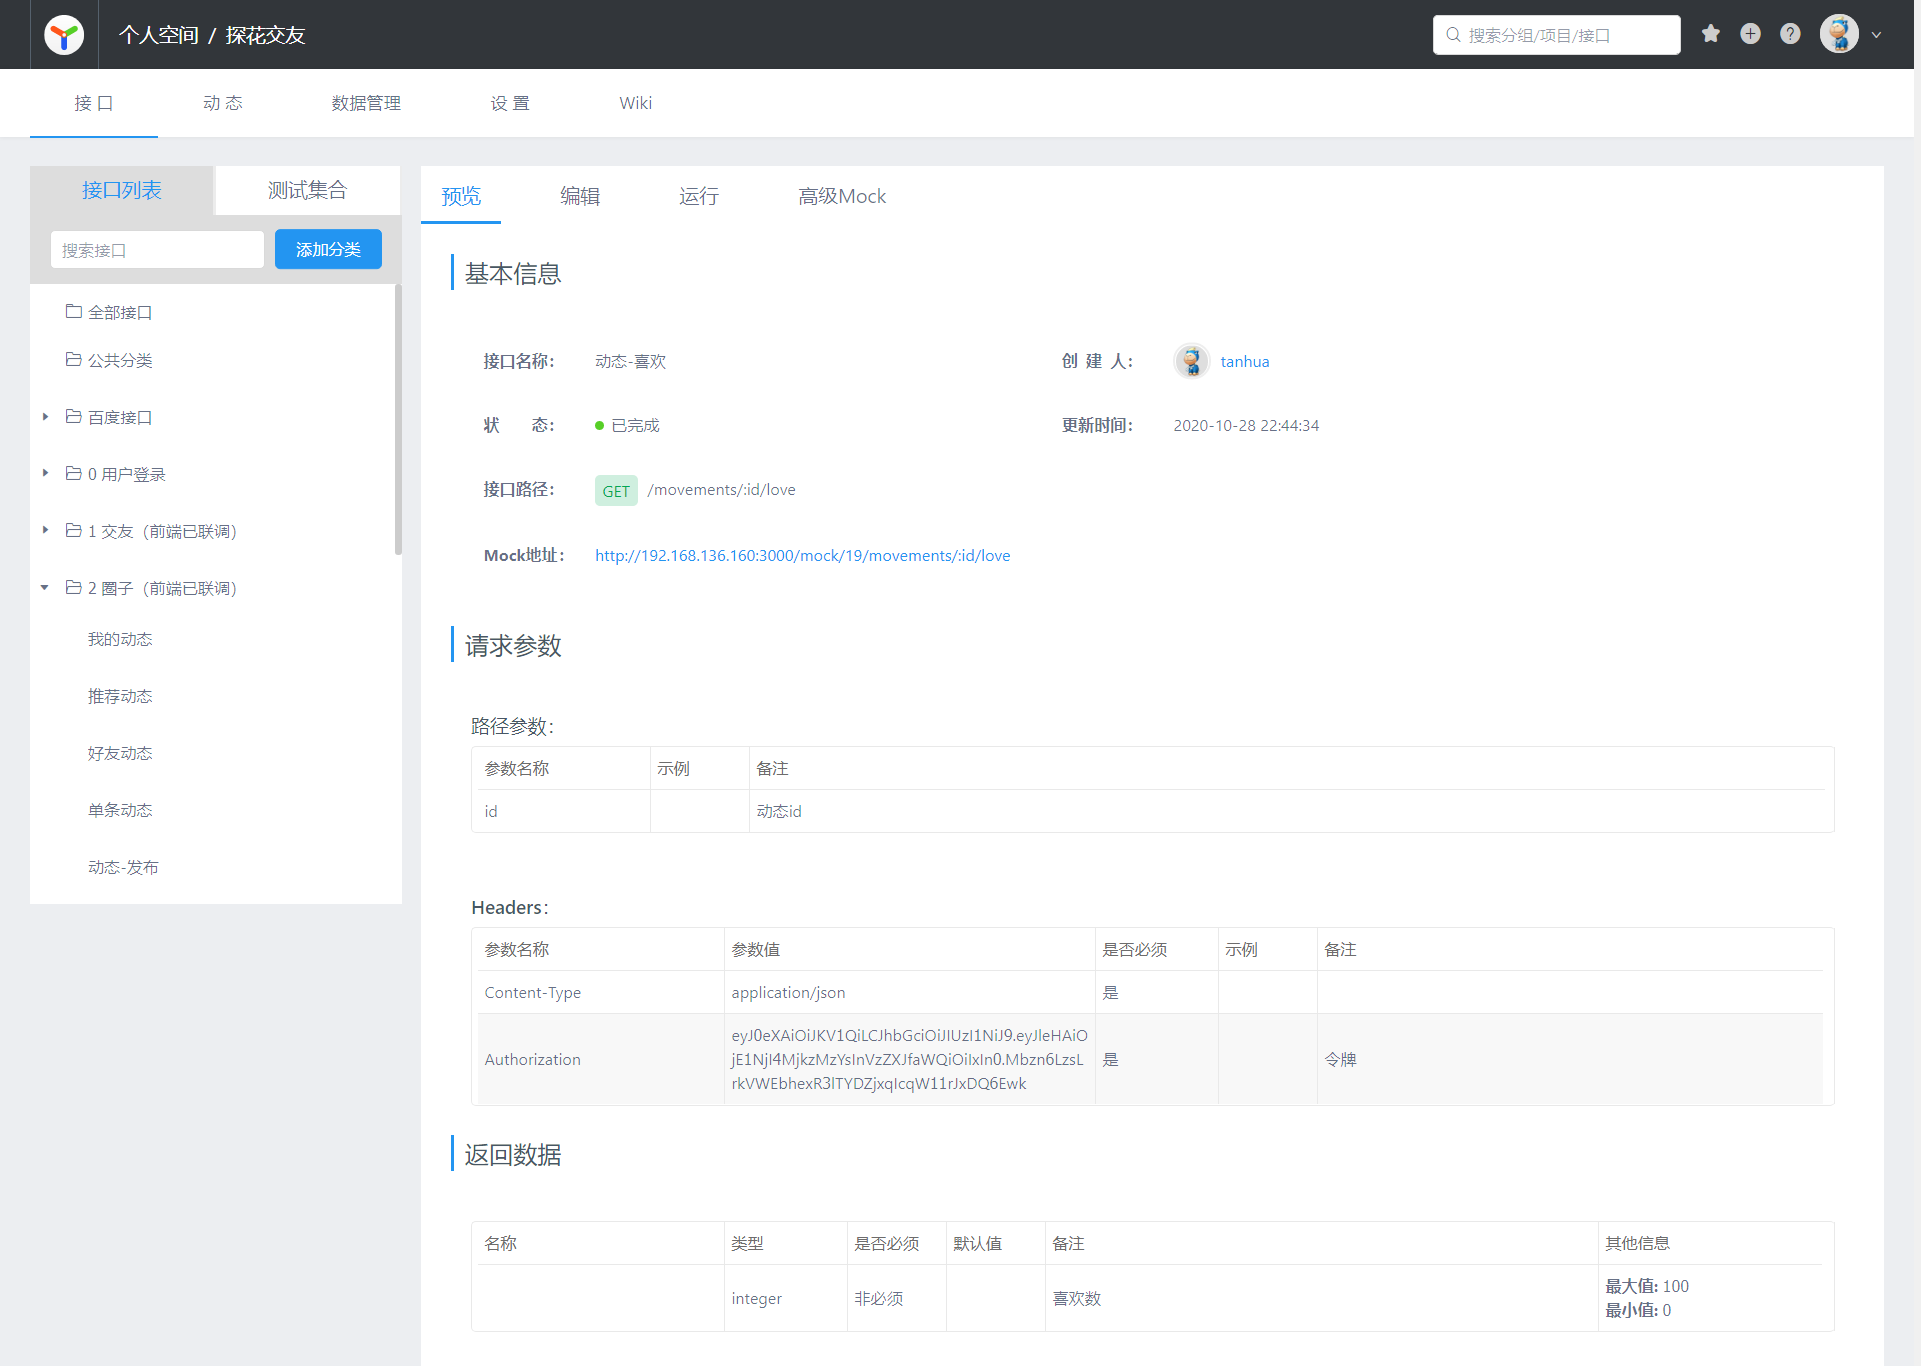
Task: Click folder icon of 百度接口
Action: (73, 416)
